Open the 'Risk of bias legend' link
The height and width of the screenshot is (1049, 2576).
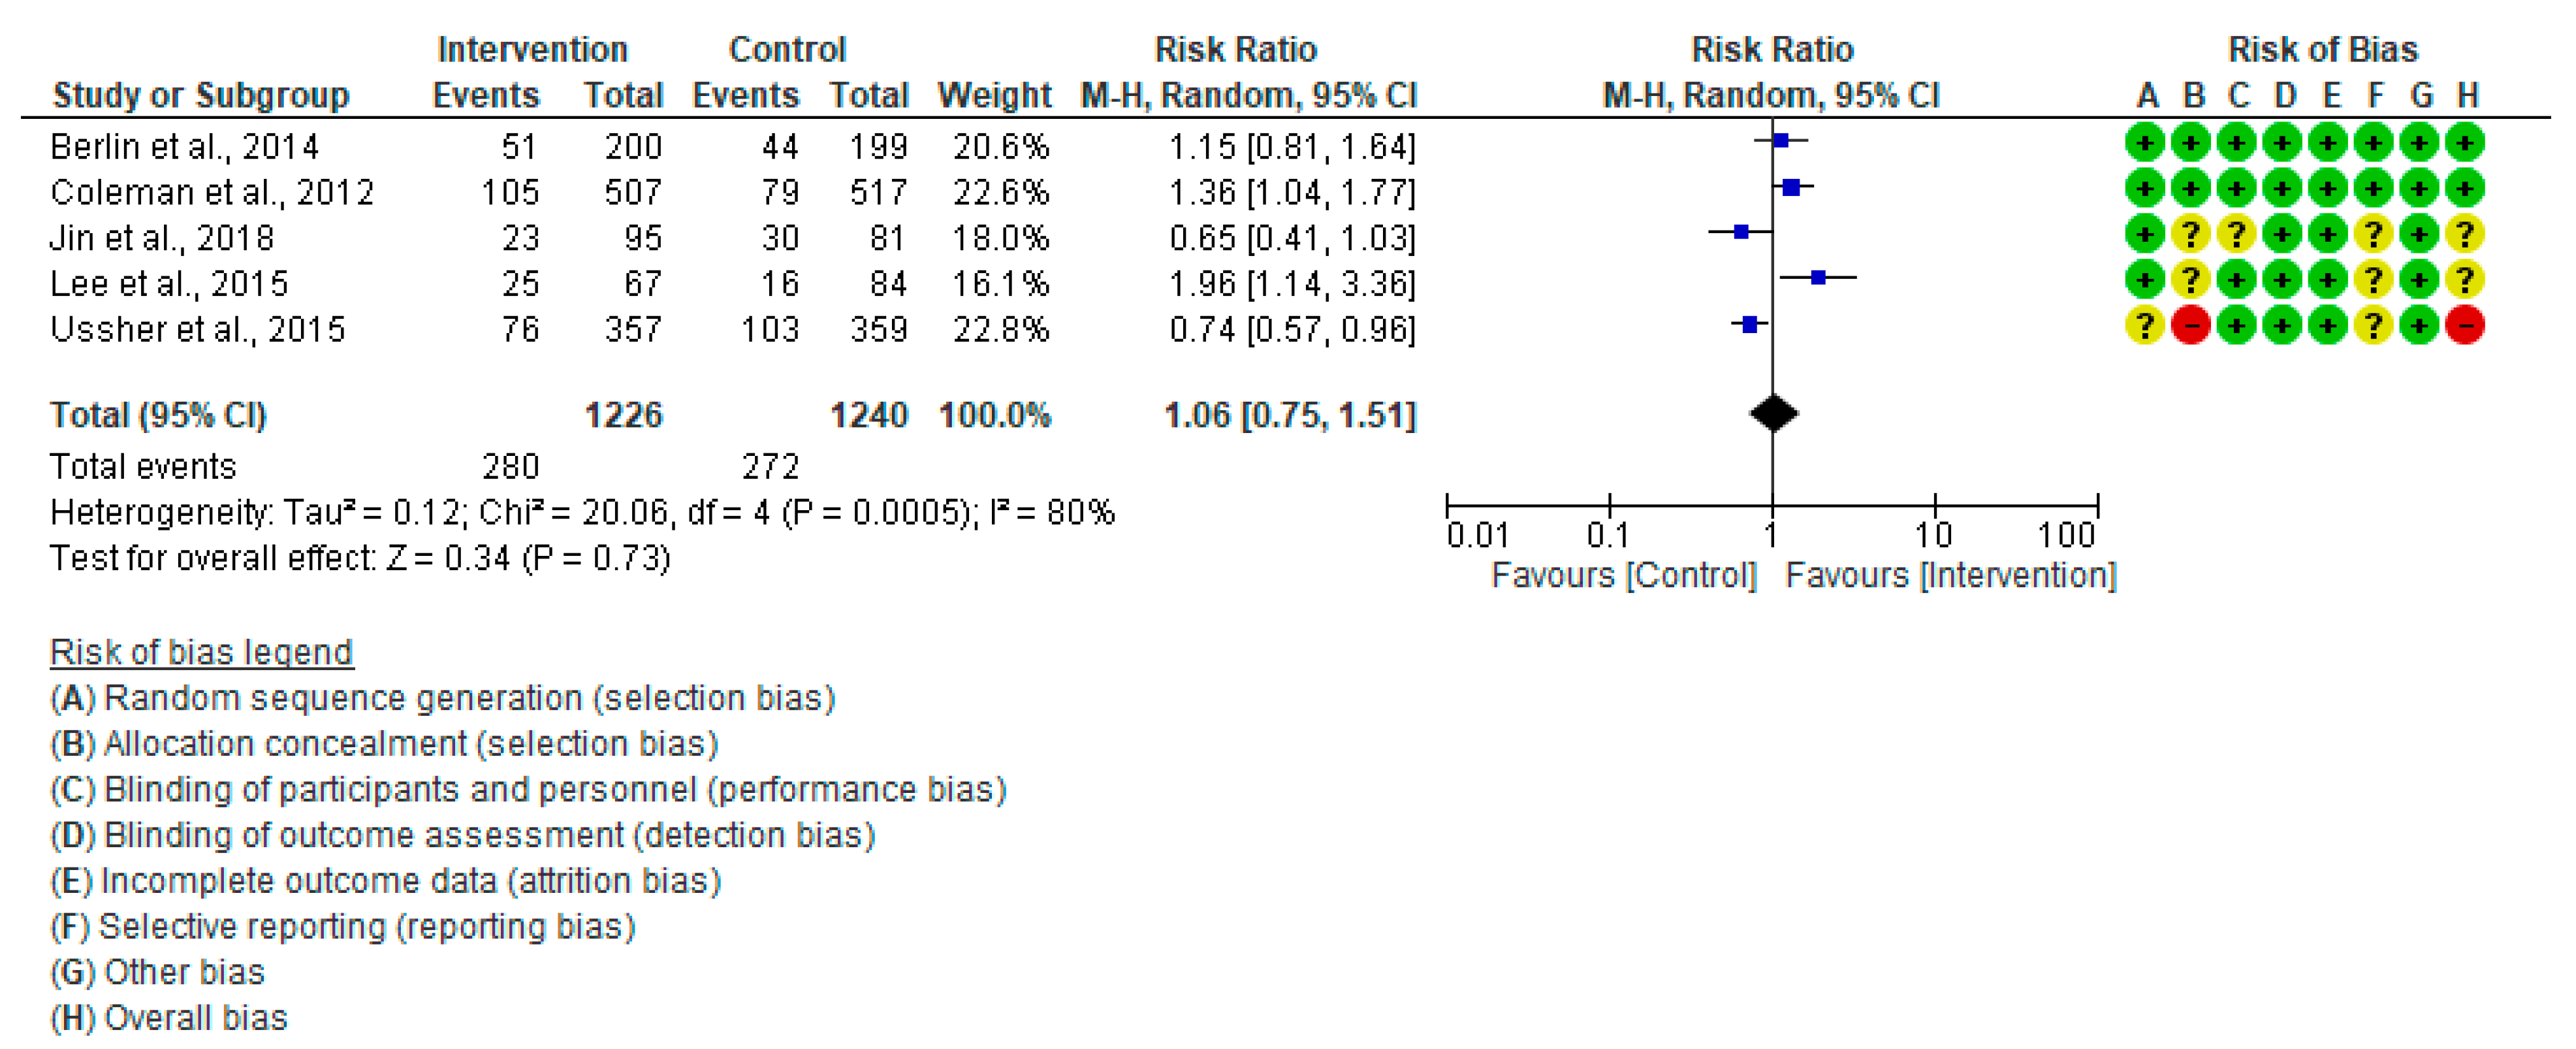click(201, 652)
